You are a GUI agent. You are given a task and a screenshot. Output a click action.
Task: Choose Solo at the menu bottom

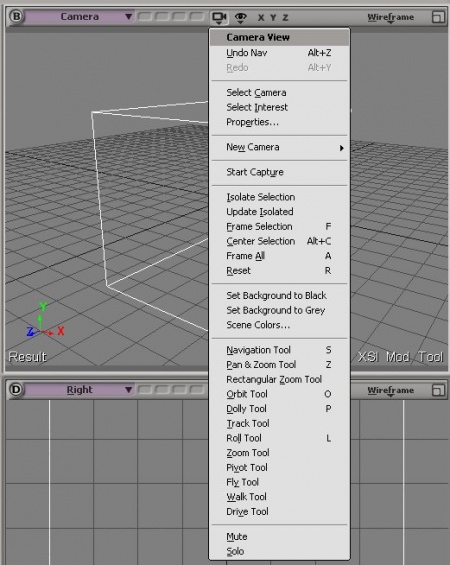click(x=279, y=551)
